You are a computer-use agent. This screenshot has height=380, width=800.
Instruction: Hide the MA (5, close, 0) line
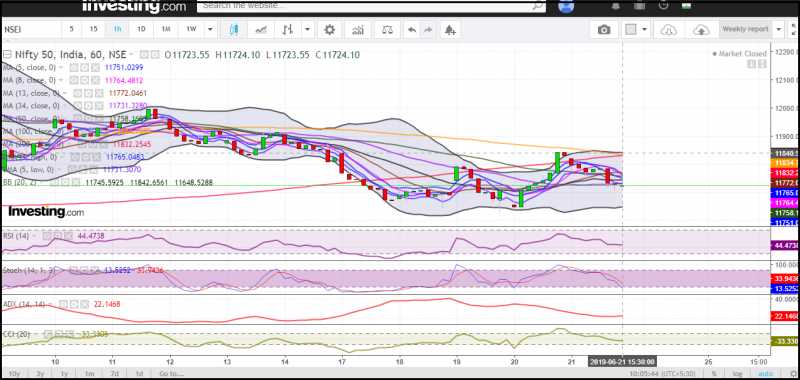tap(73, 67)
